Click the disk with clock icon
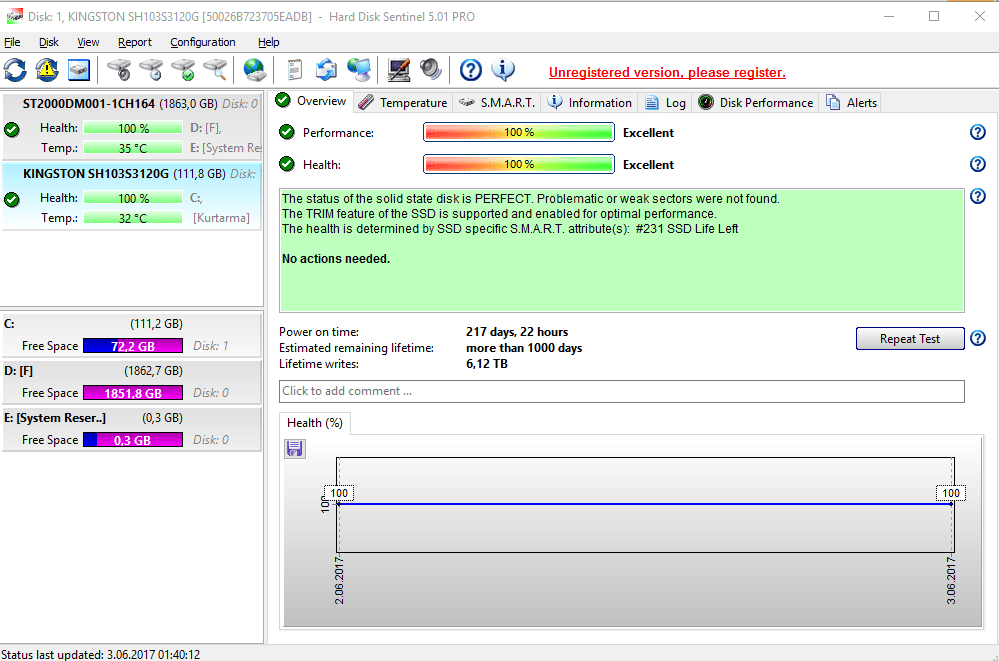This screenshot has width=999, height=661. click(152, 70)
